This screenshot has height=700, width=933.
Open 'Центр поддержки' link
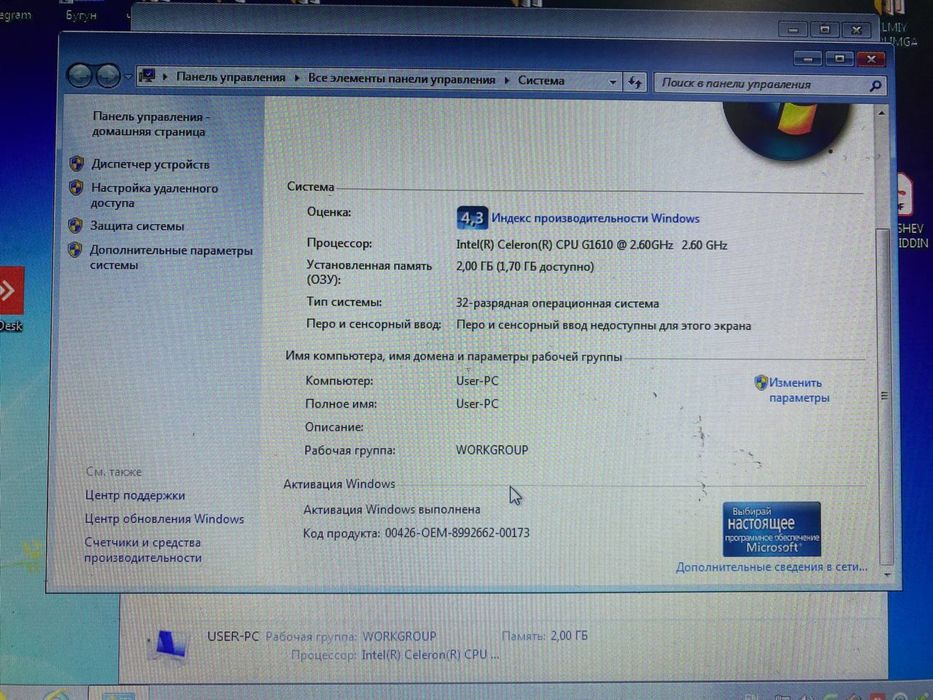pos(135,495)
